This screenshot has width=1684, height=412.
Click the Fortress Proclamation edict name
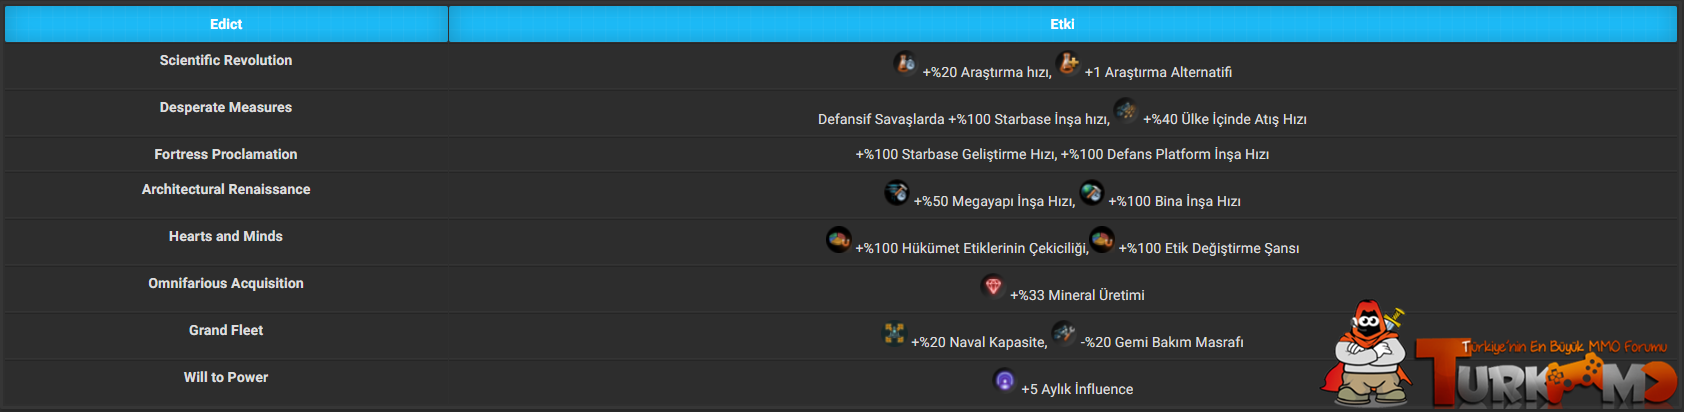(226, 154)
